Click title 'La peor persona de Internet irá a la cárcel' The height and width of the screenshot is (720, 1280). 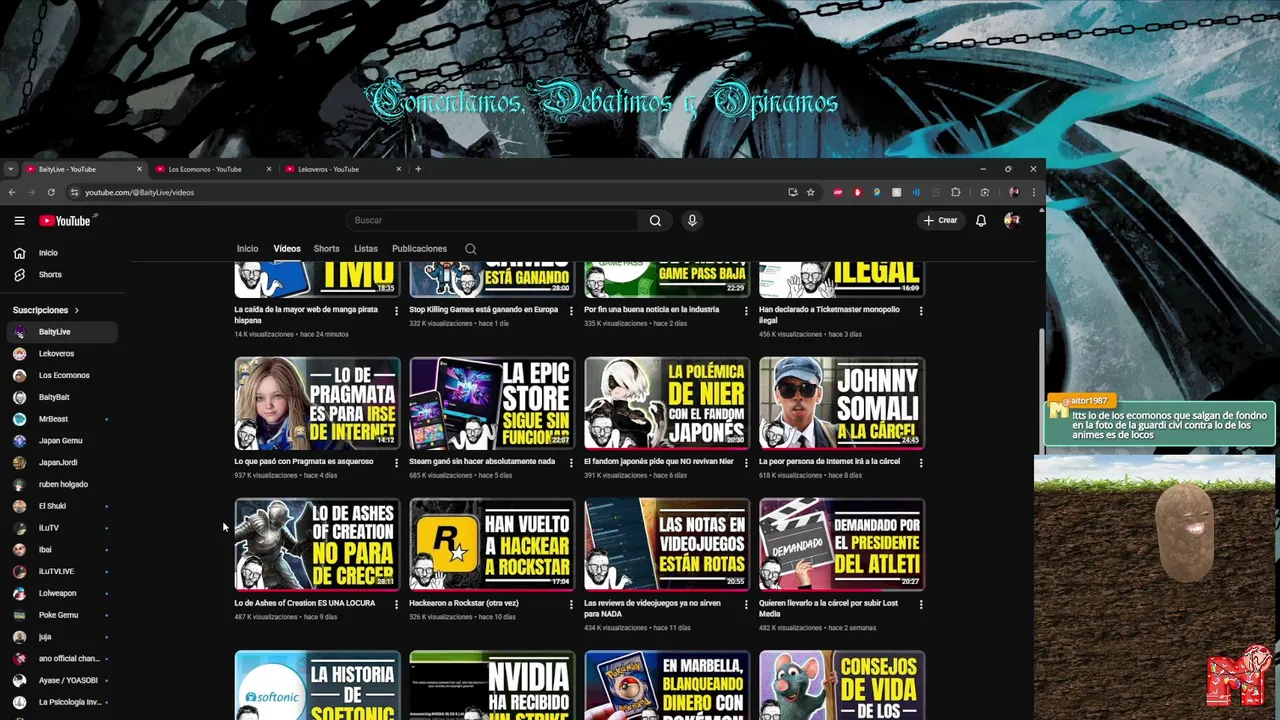[829, 462]
